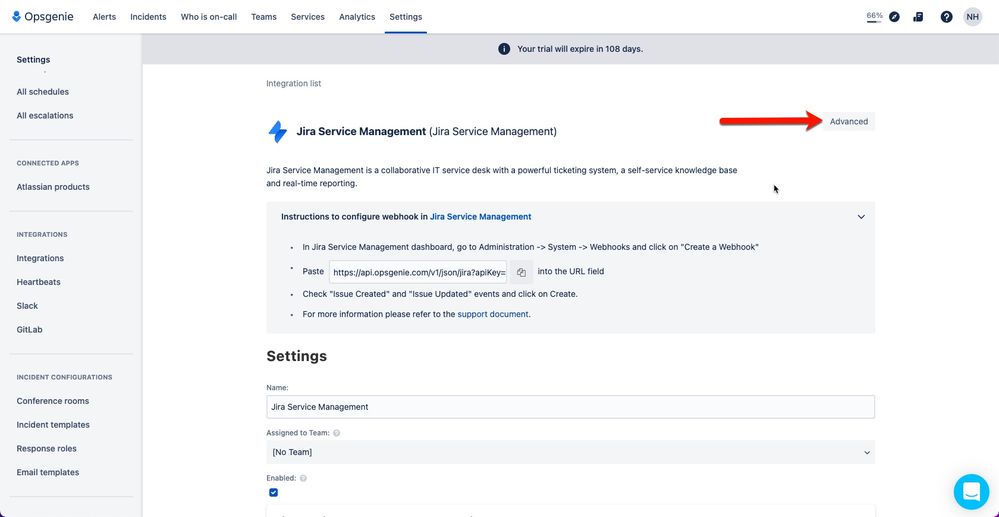Click the Jira Service Management lightning logo
Image resolution: width=999 pixels, height=517 pixels.
(x=278, y=132)
